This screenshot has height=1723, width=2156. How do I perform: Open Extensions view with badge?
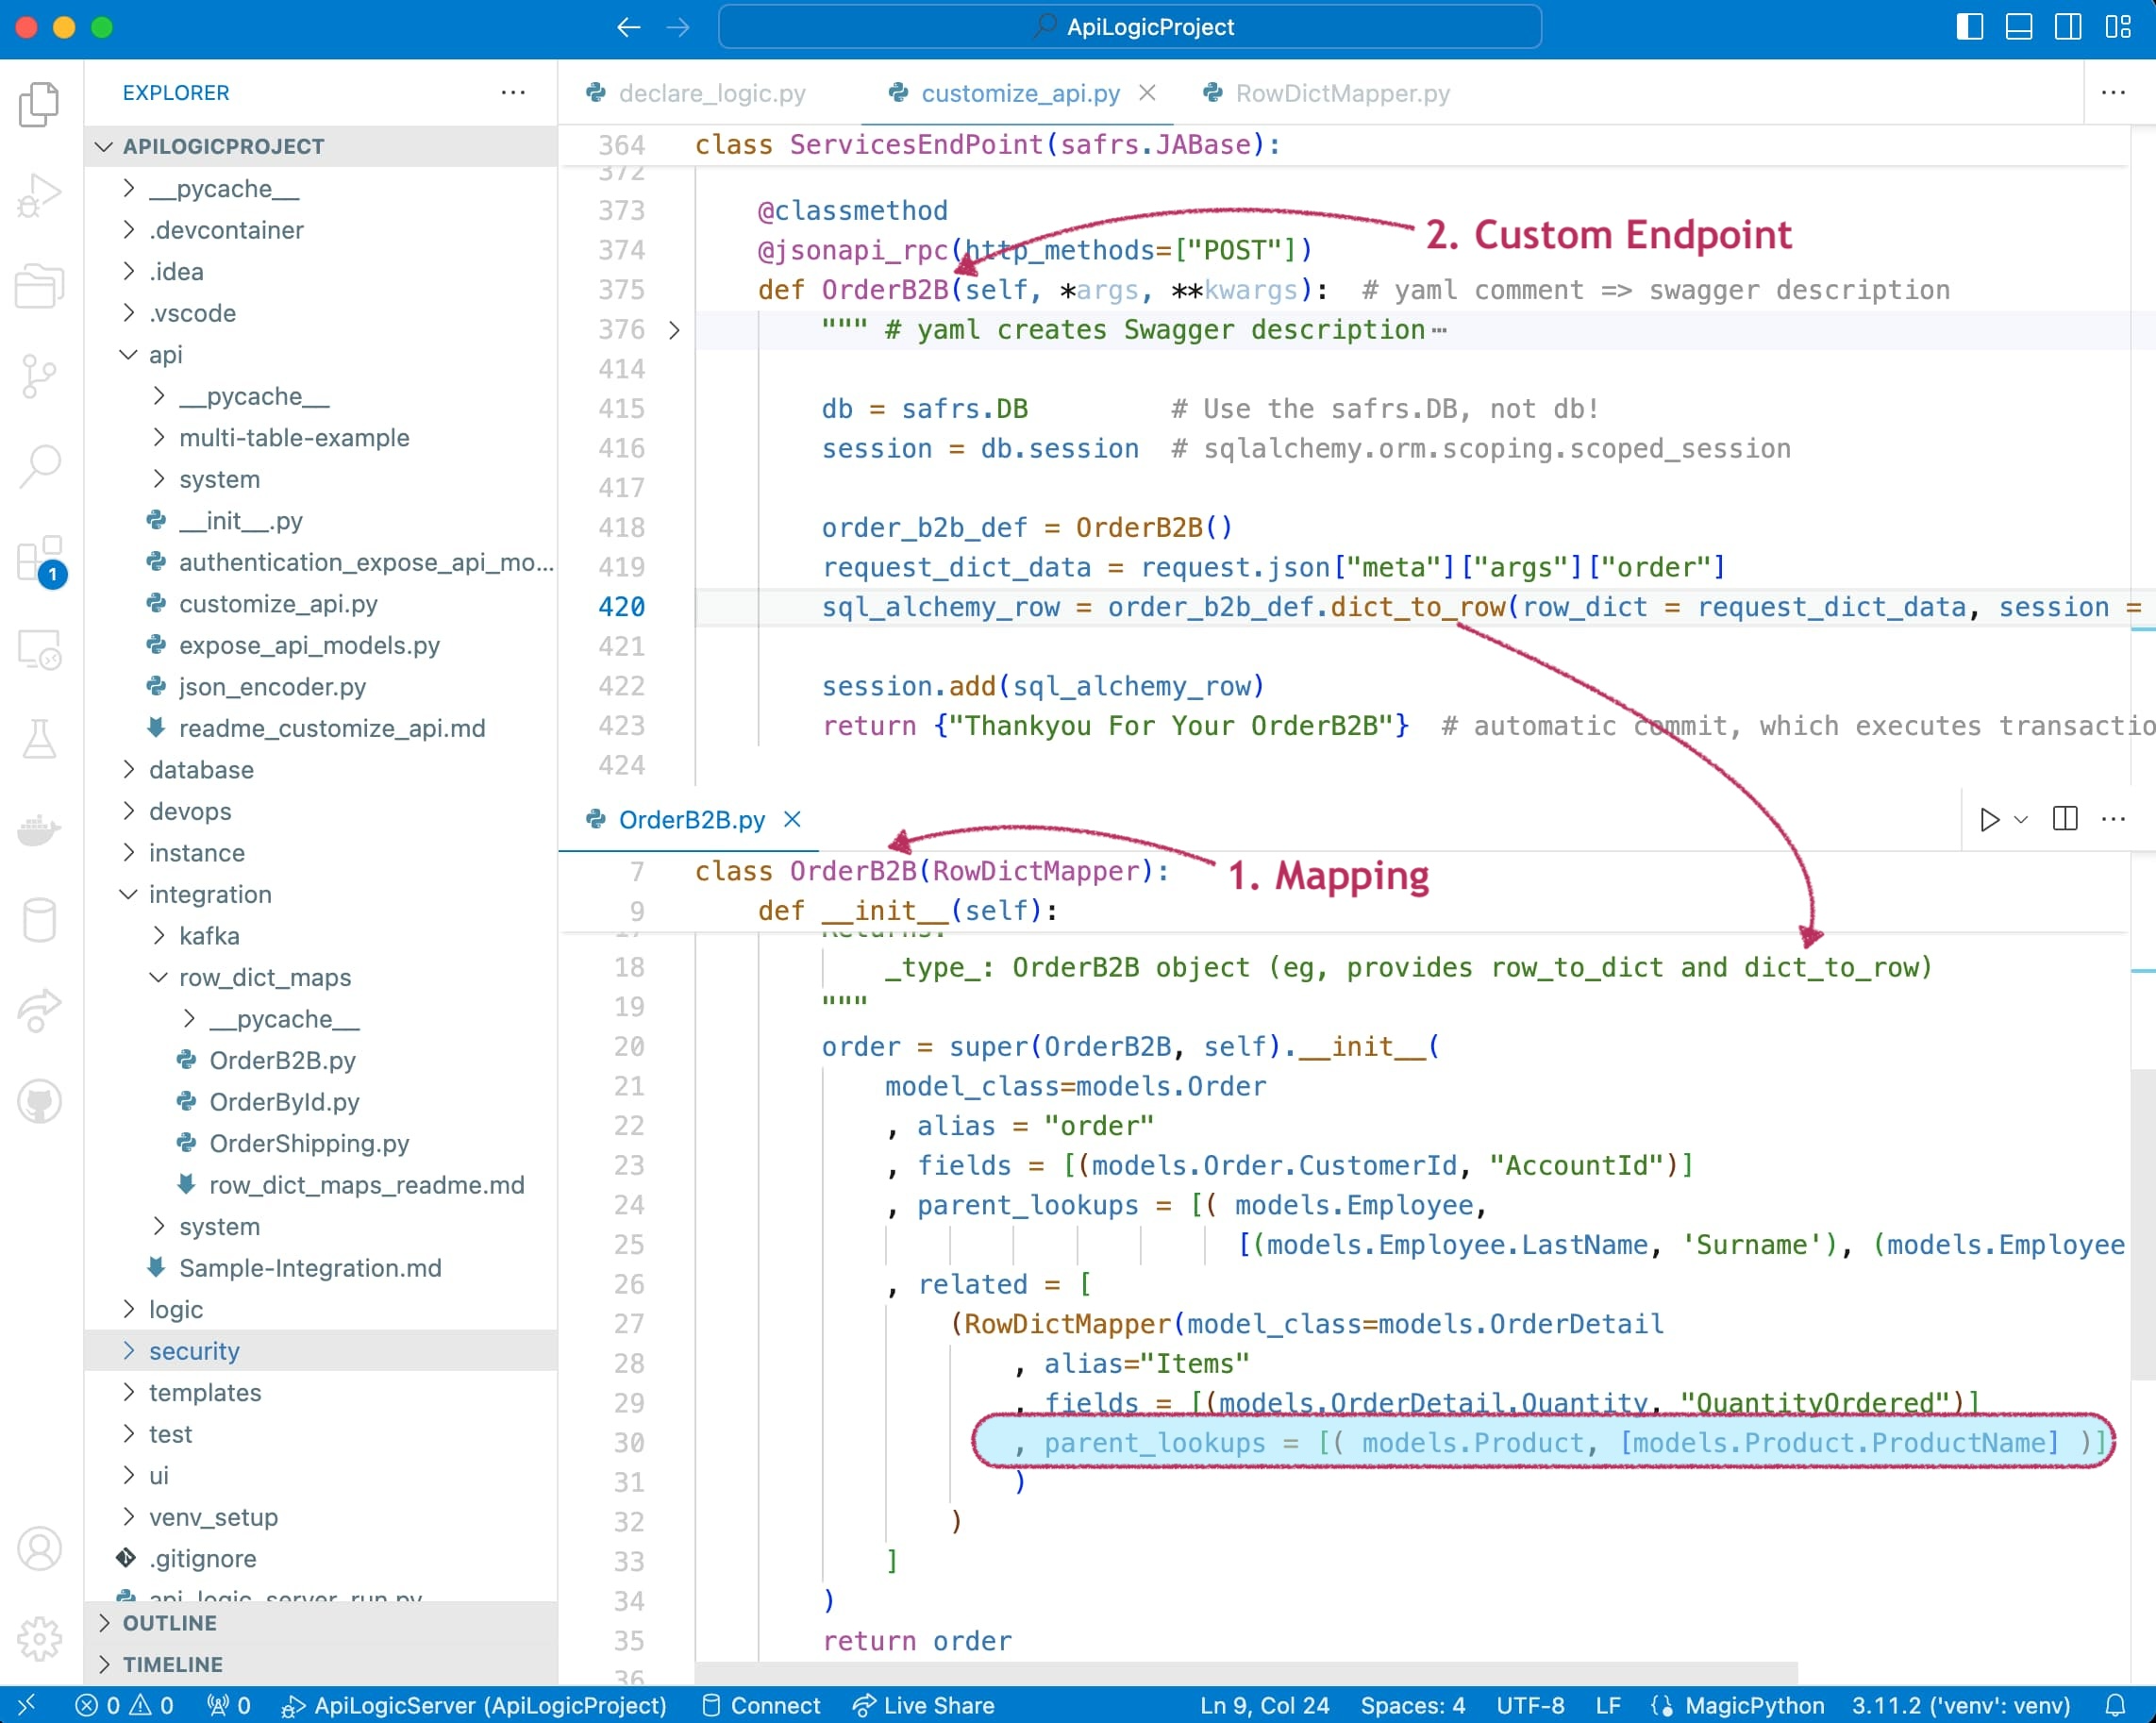41,560
